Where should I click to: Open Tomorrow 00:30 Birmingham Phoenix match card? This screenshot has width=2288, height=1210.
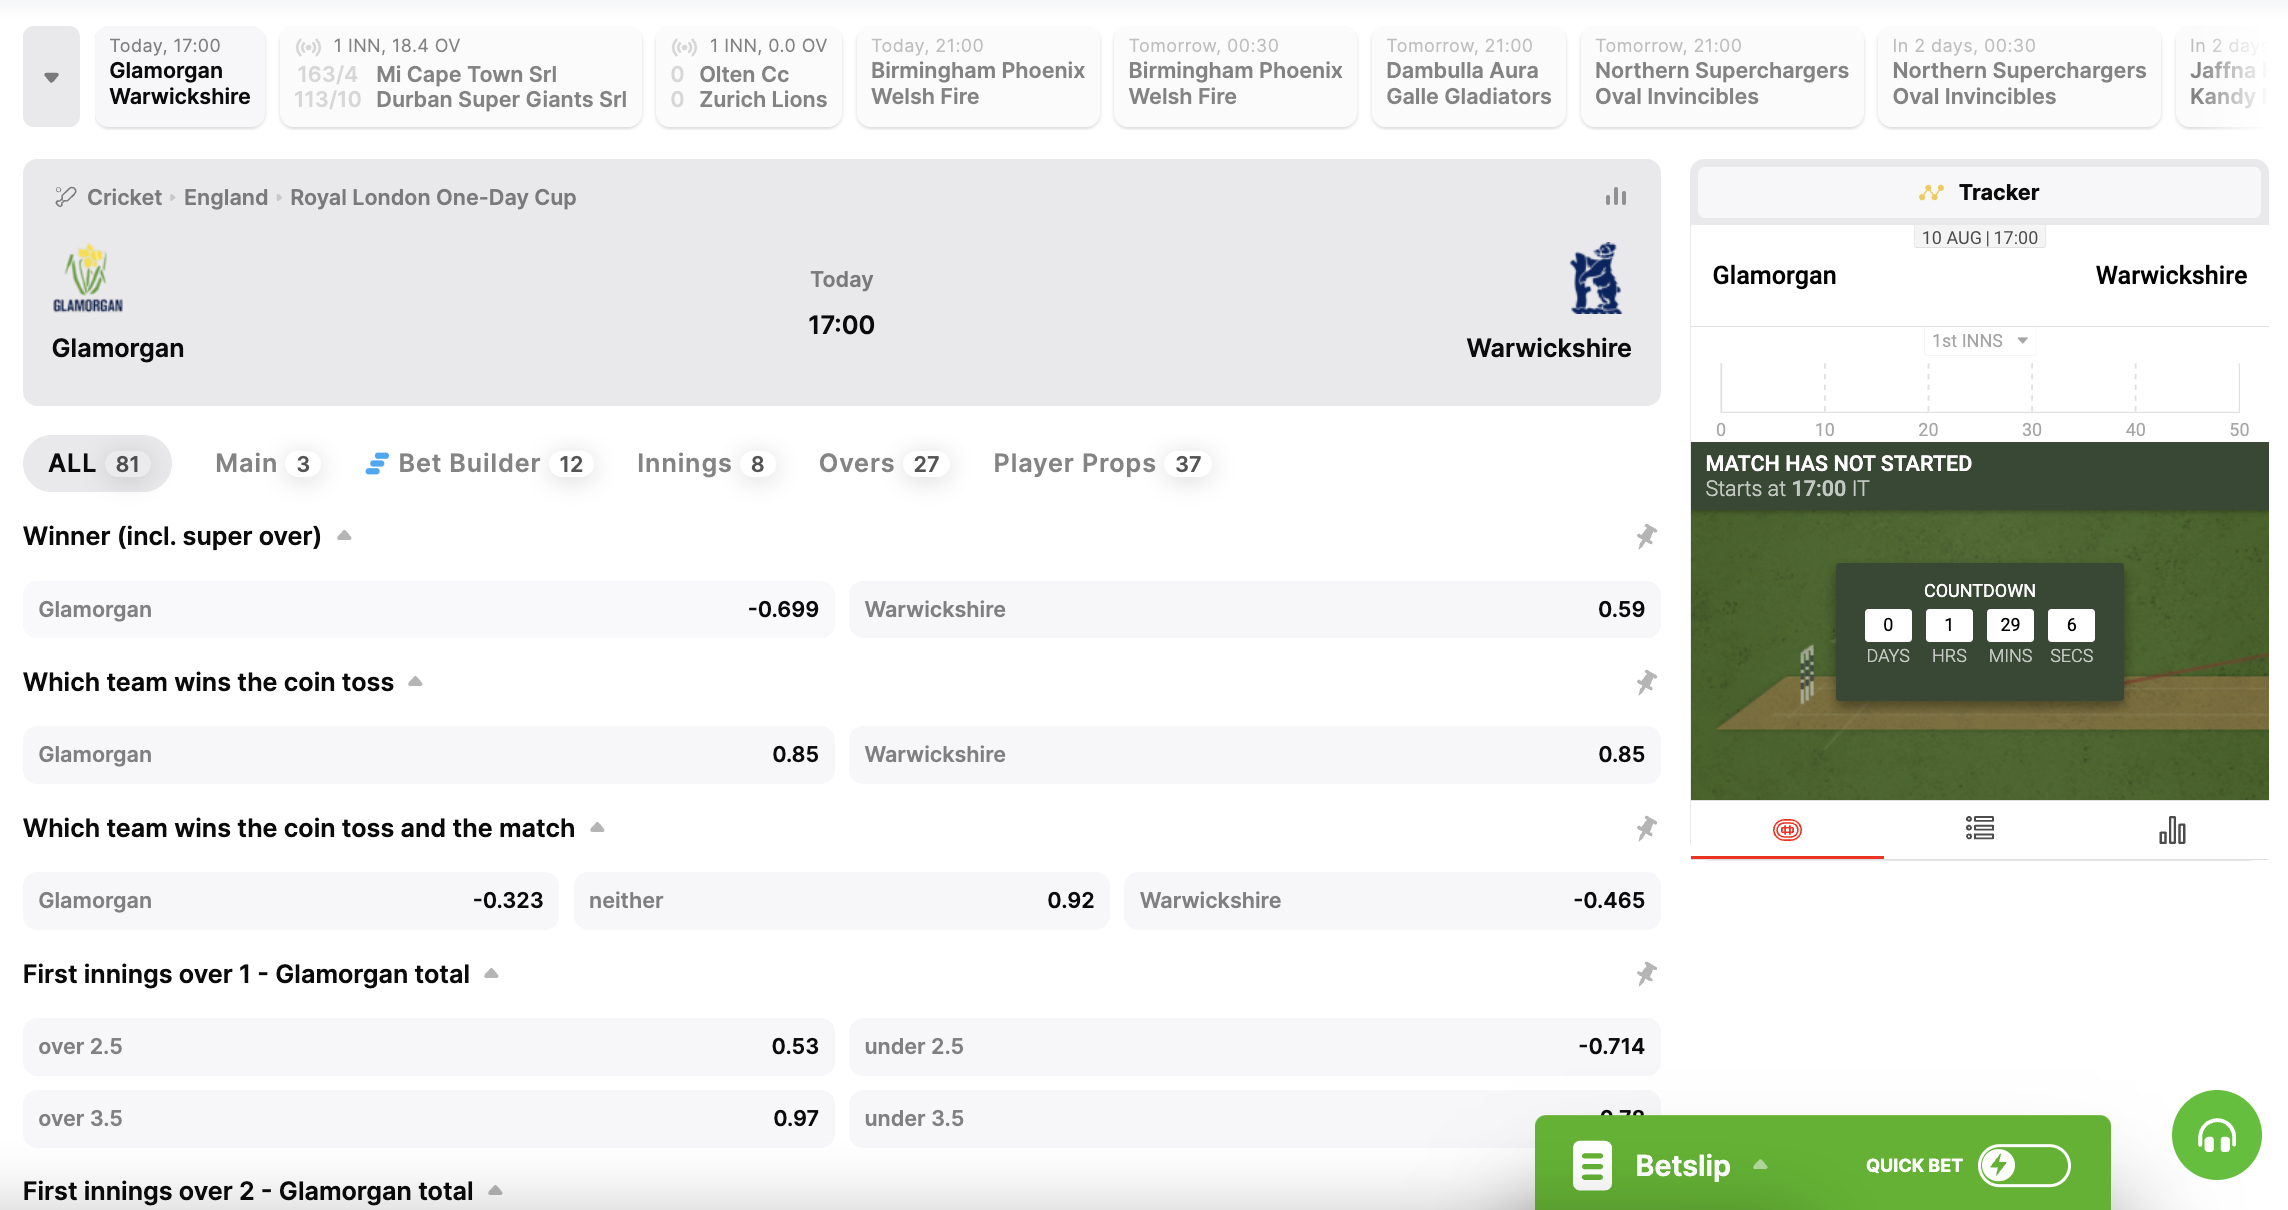tap(1235, 77)
